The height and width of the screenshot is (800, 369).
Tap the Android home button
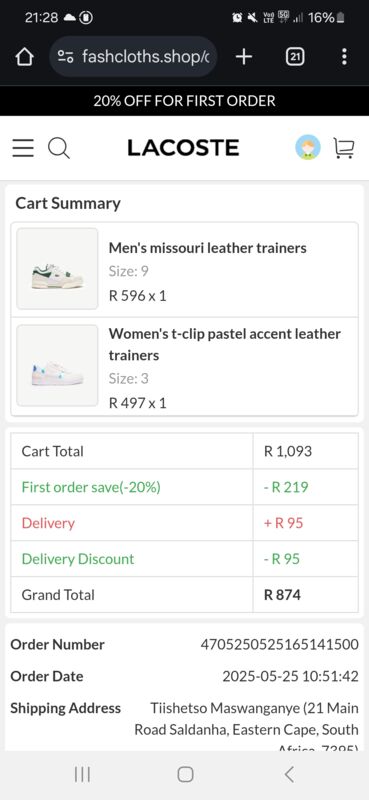[185, 774]
